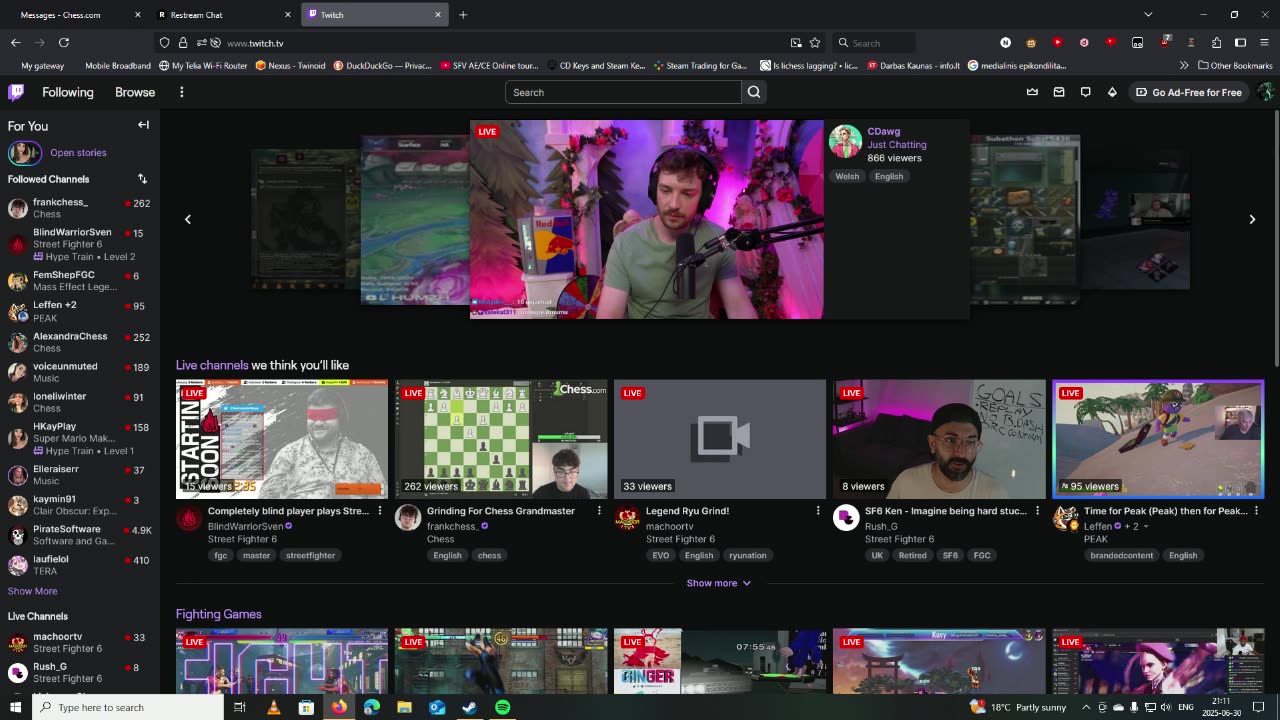Open Twitch whispers chat bubble icon
Screen dimensions: 1280x720
[x=1085, y=92]
